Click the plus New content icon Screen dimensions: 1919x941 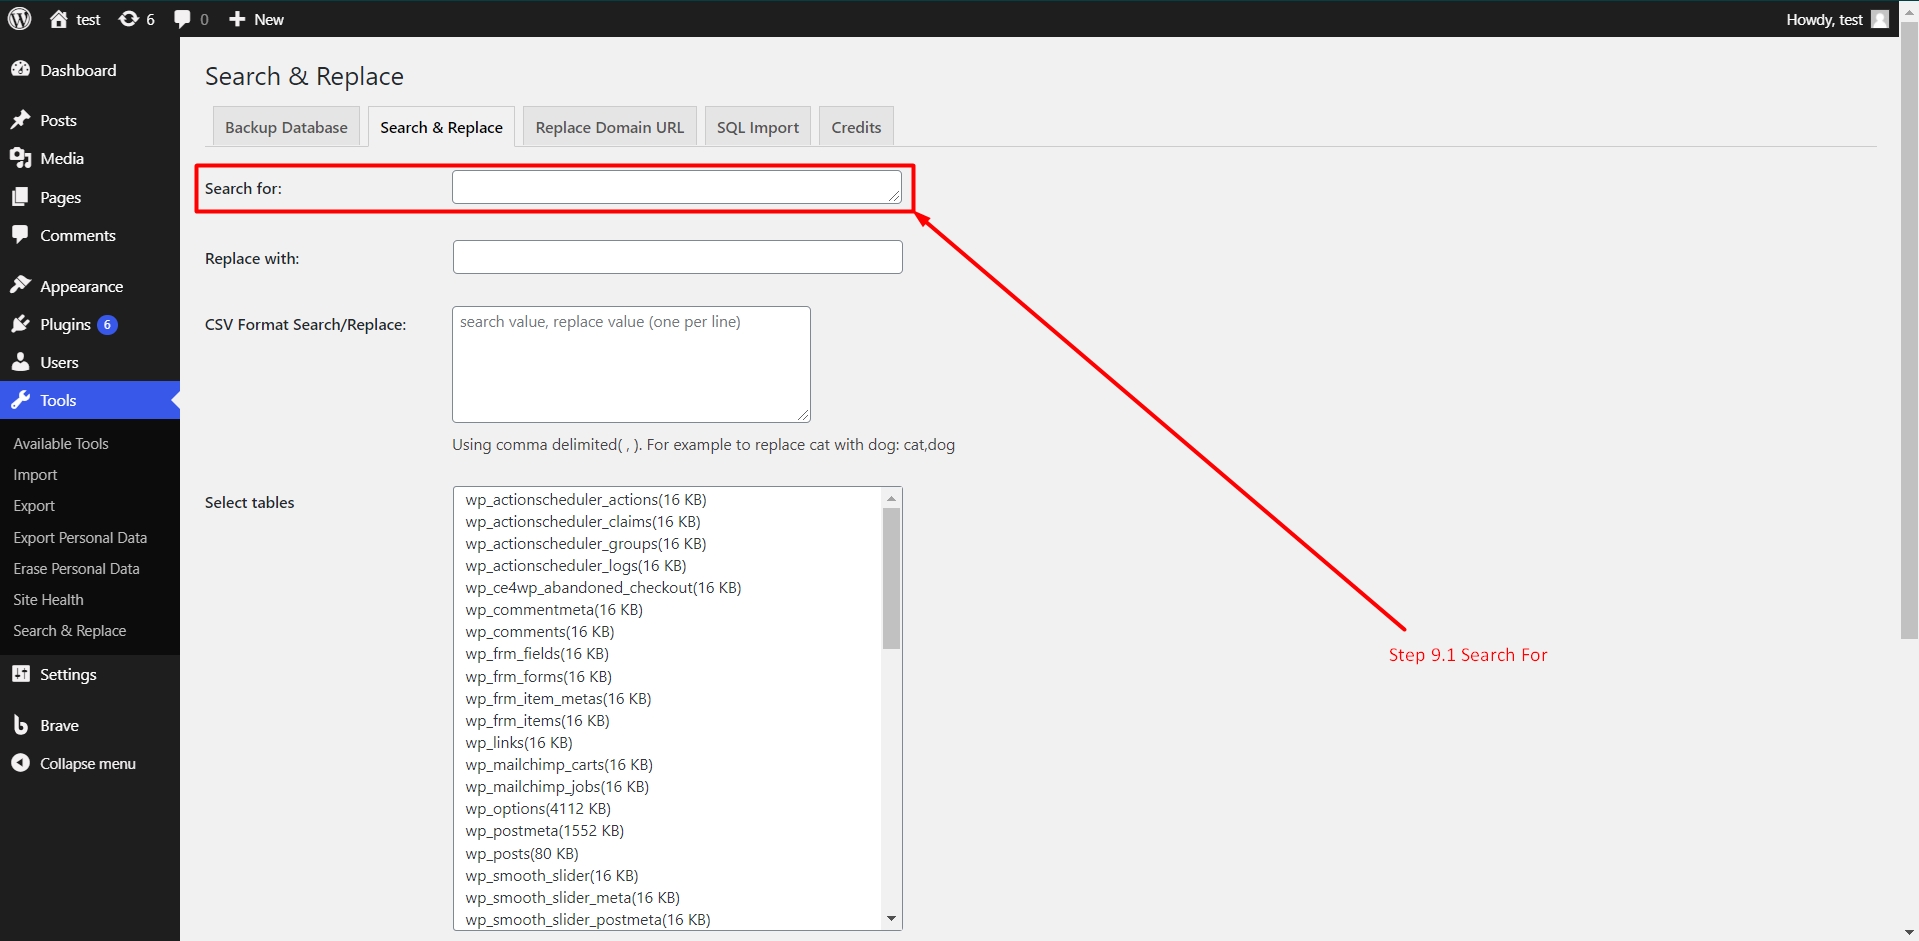[x=237, y=19]
